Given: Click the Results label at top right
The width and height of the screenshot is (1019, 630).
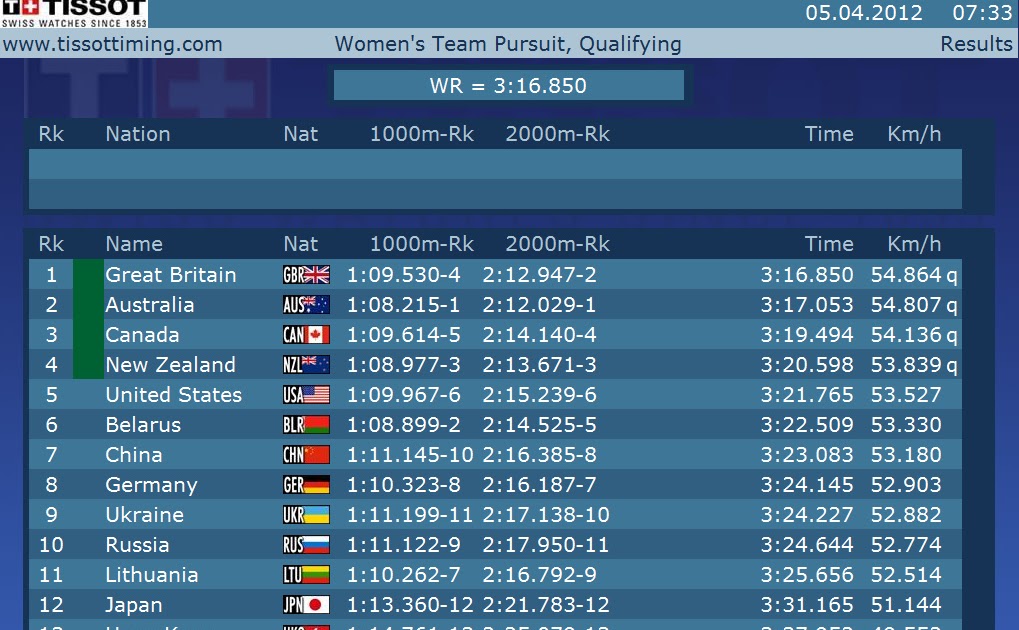Looking at the screenshot, I should pos(976,44).
